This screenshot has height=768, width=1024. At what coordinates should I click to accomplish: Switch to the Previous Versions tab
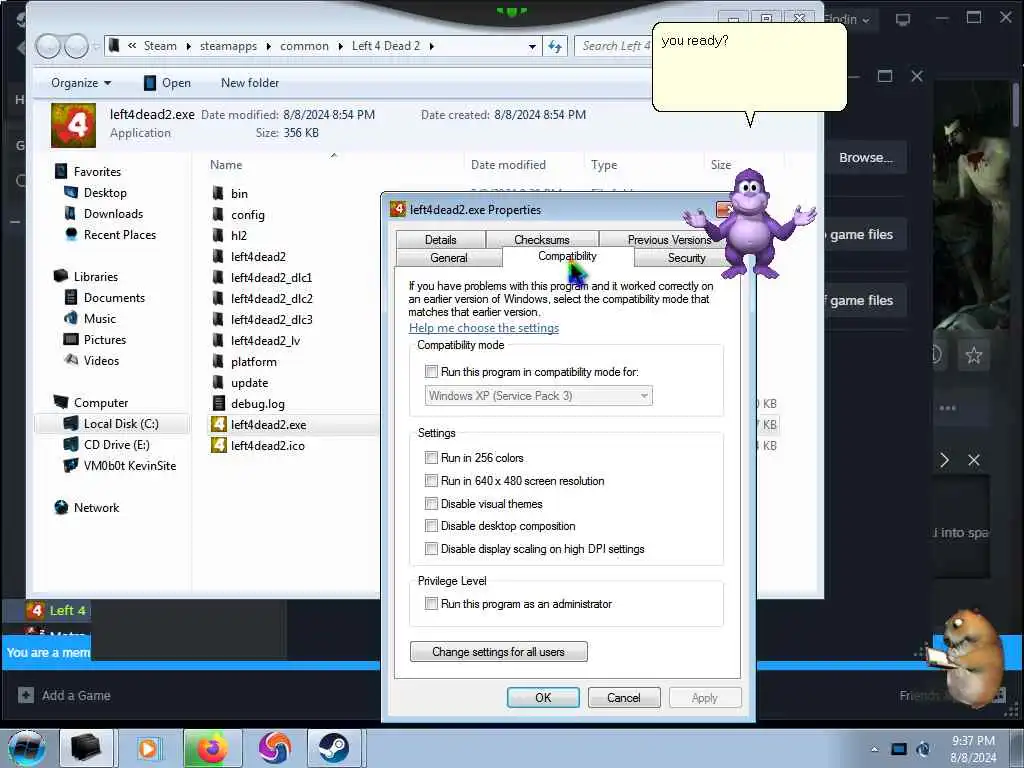tap(668, 240)
